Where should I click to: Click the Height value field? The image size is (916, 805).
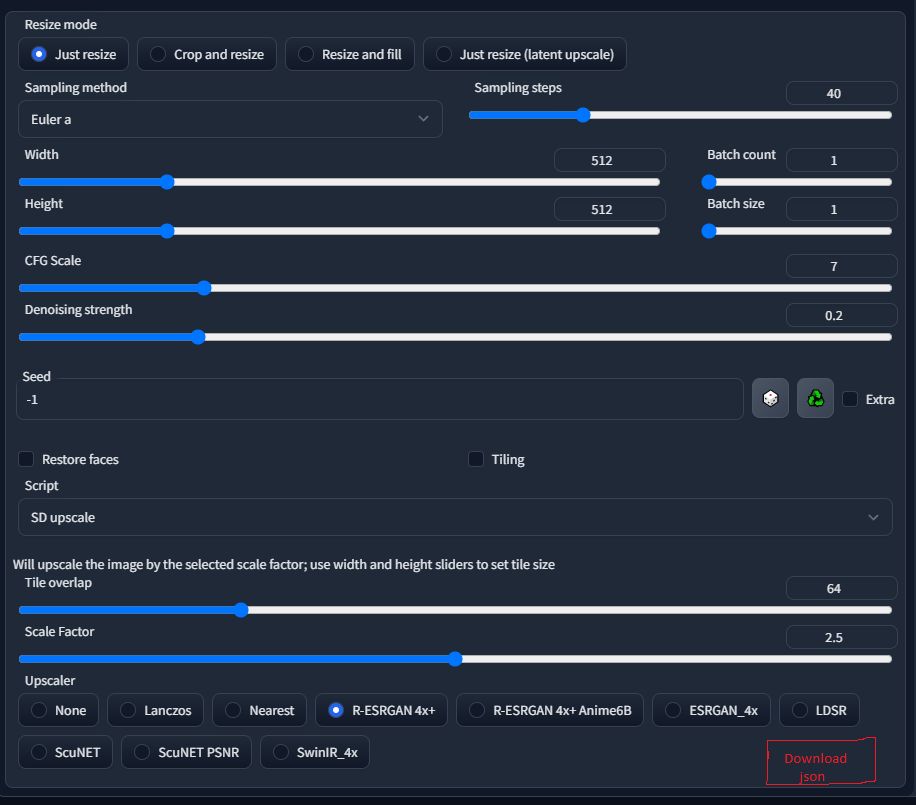coord(609,209)
